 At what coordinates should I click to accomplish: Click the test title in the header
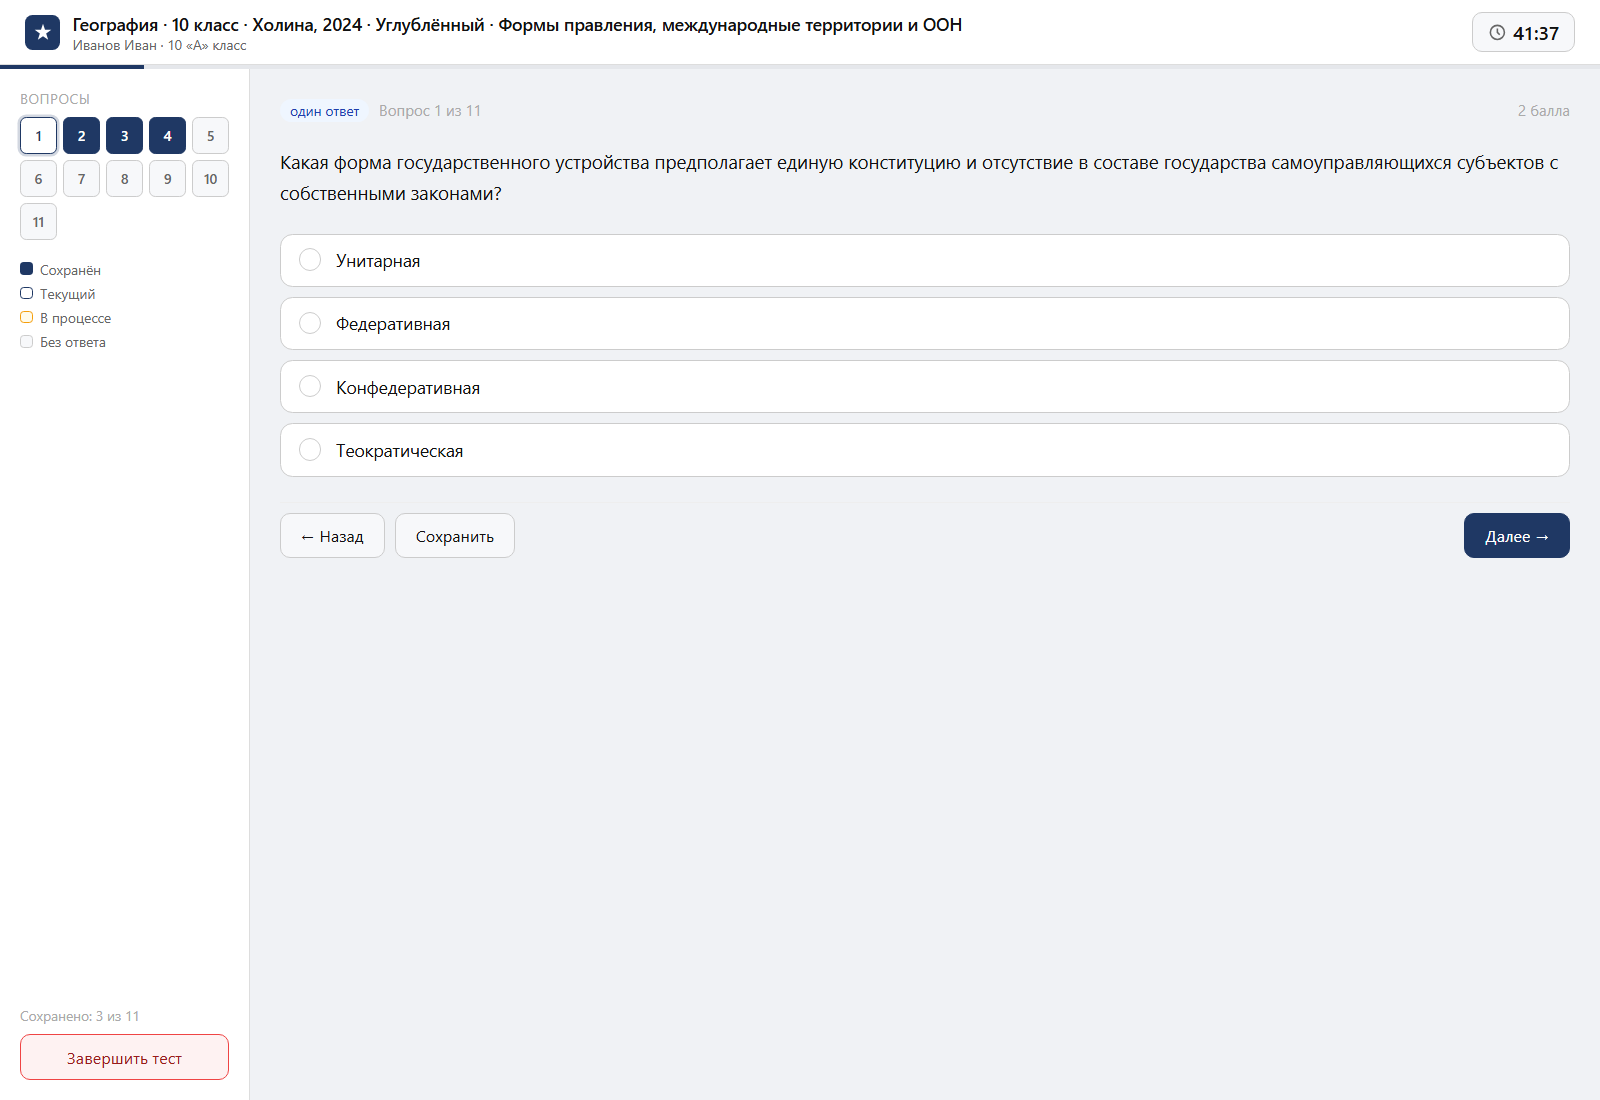click(517, 25)
